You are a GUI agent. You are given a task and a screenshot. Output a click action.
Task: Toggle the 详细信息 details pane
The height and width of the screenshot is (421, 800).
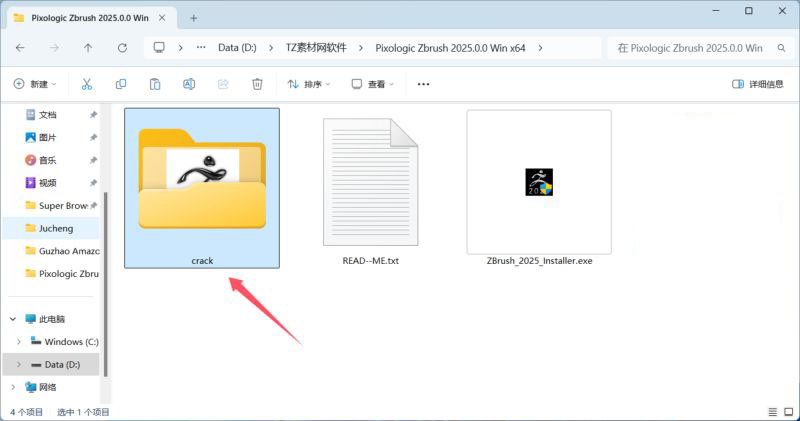[758, 84]
